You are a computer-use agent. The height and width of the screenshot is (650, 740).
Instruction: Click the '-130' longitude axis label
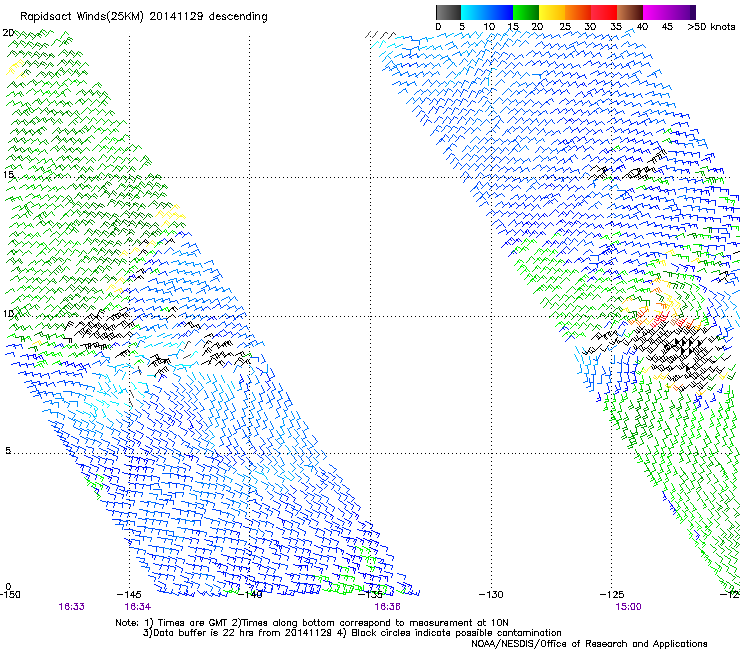pyautogui.click(x=491, y=594)
